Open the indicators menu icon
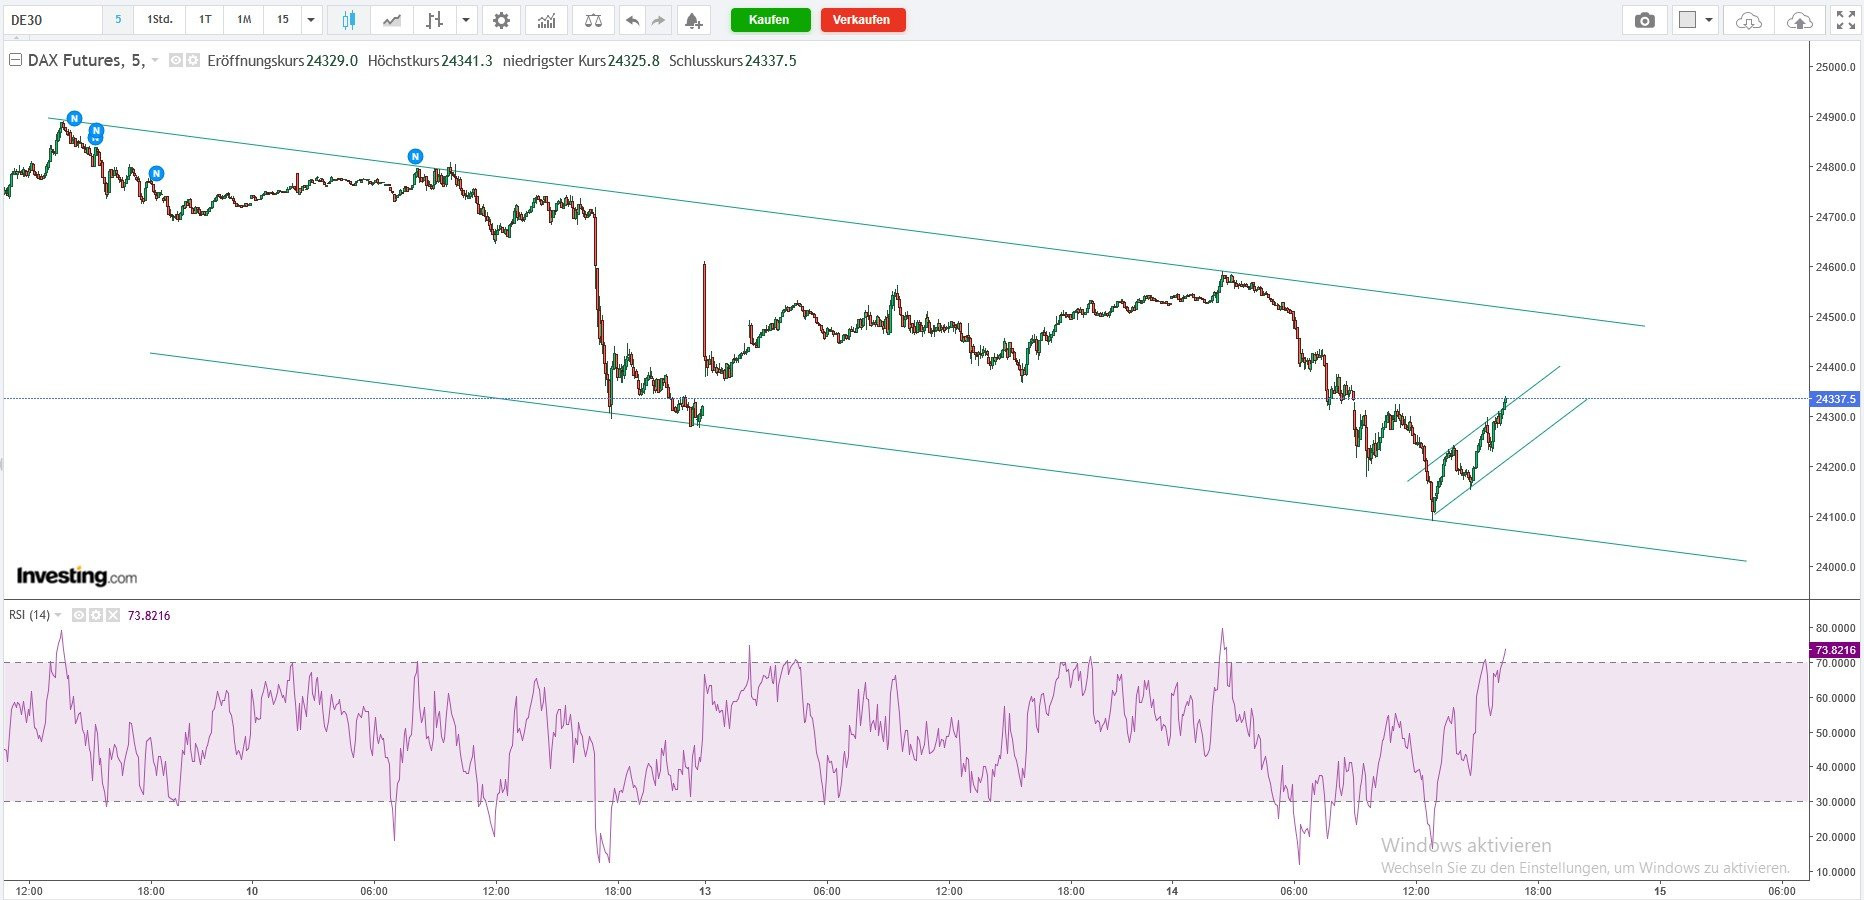 (546, 20)
